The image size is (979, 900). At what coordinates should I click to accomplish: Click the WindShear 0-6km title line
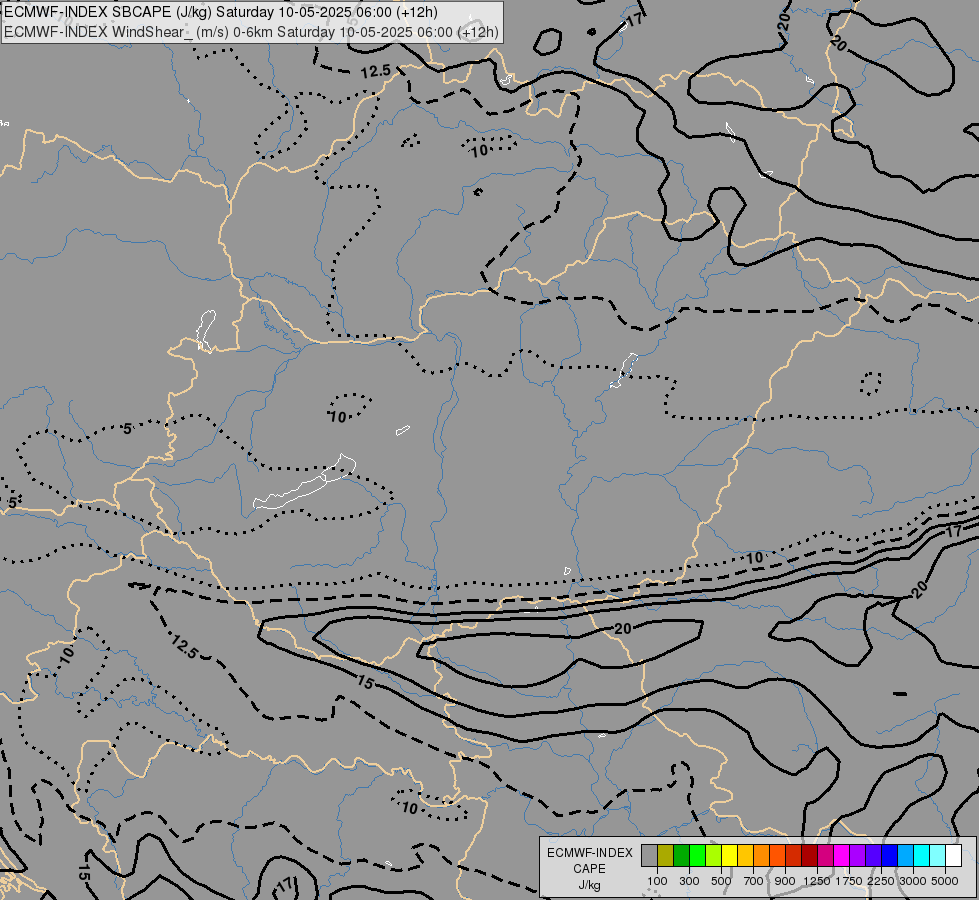point(251,31)
